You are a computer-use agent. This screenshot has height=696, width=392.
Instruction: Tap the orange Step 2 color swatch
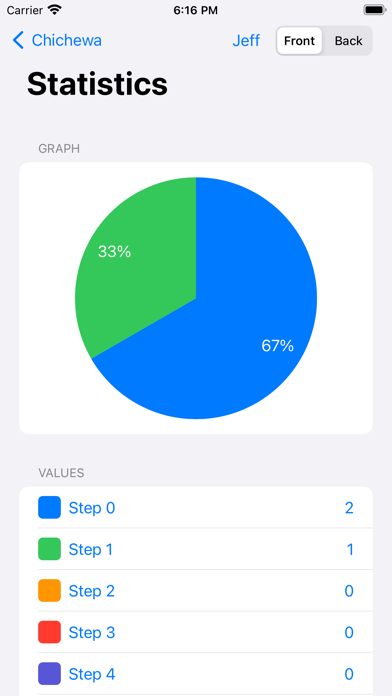point(49,590)
